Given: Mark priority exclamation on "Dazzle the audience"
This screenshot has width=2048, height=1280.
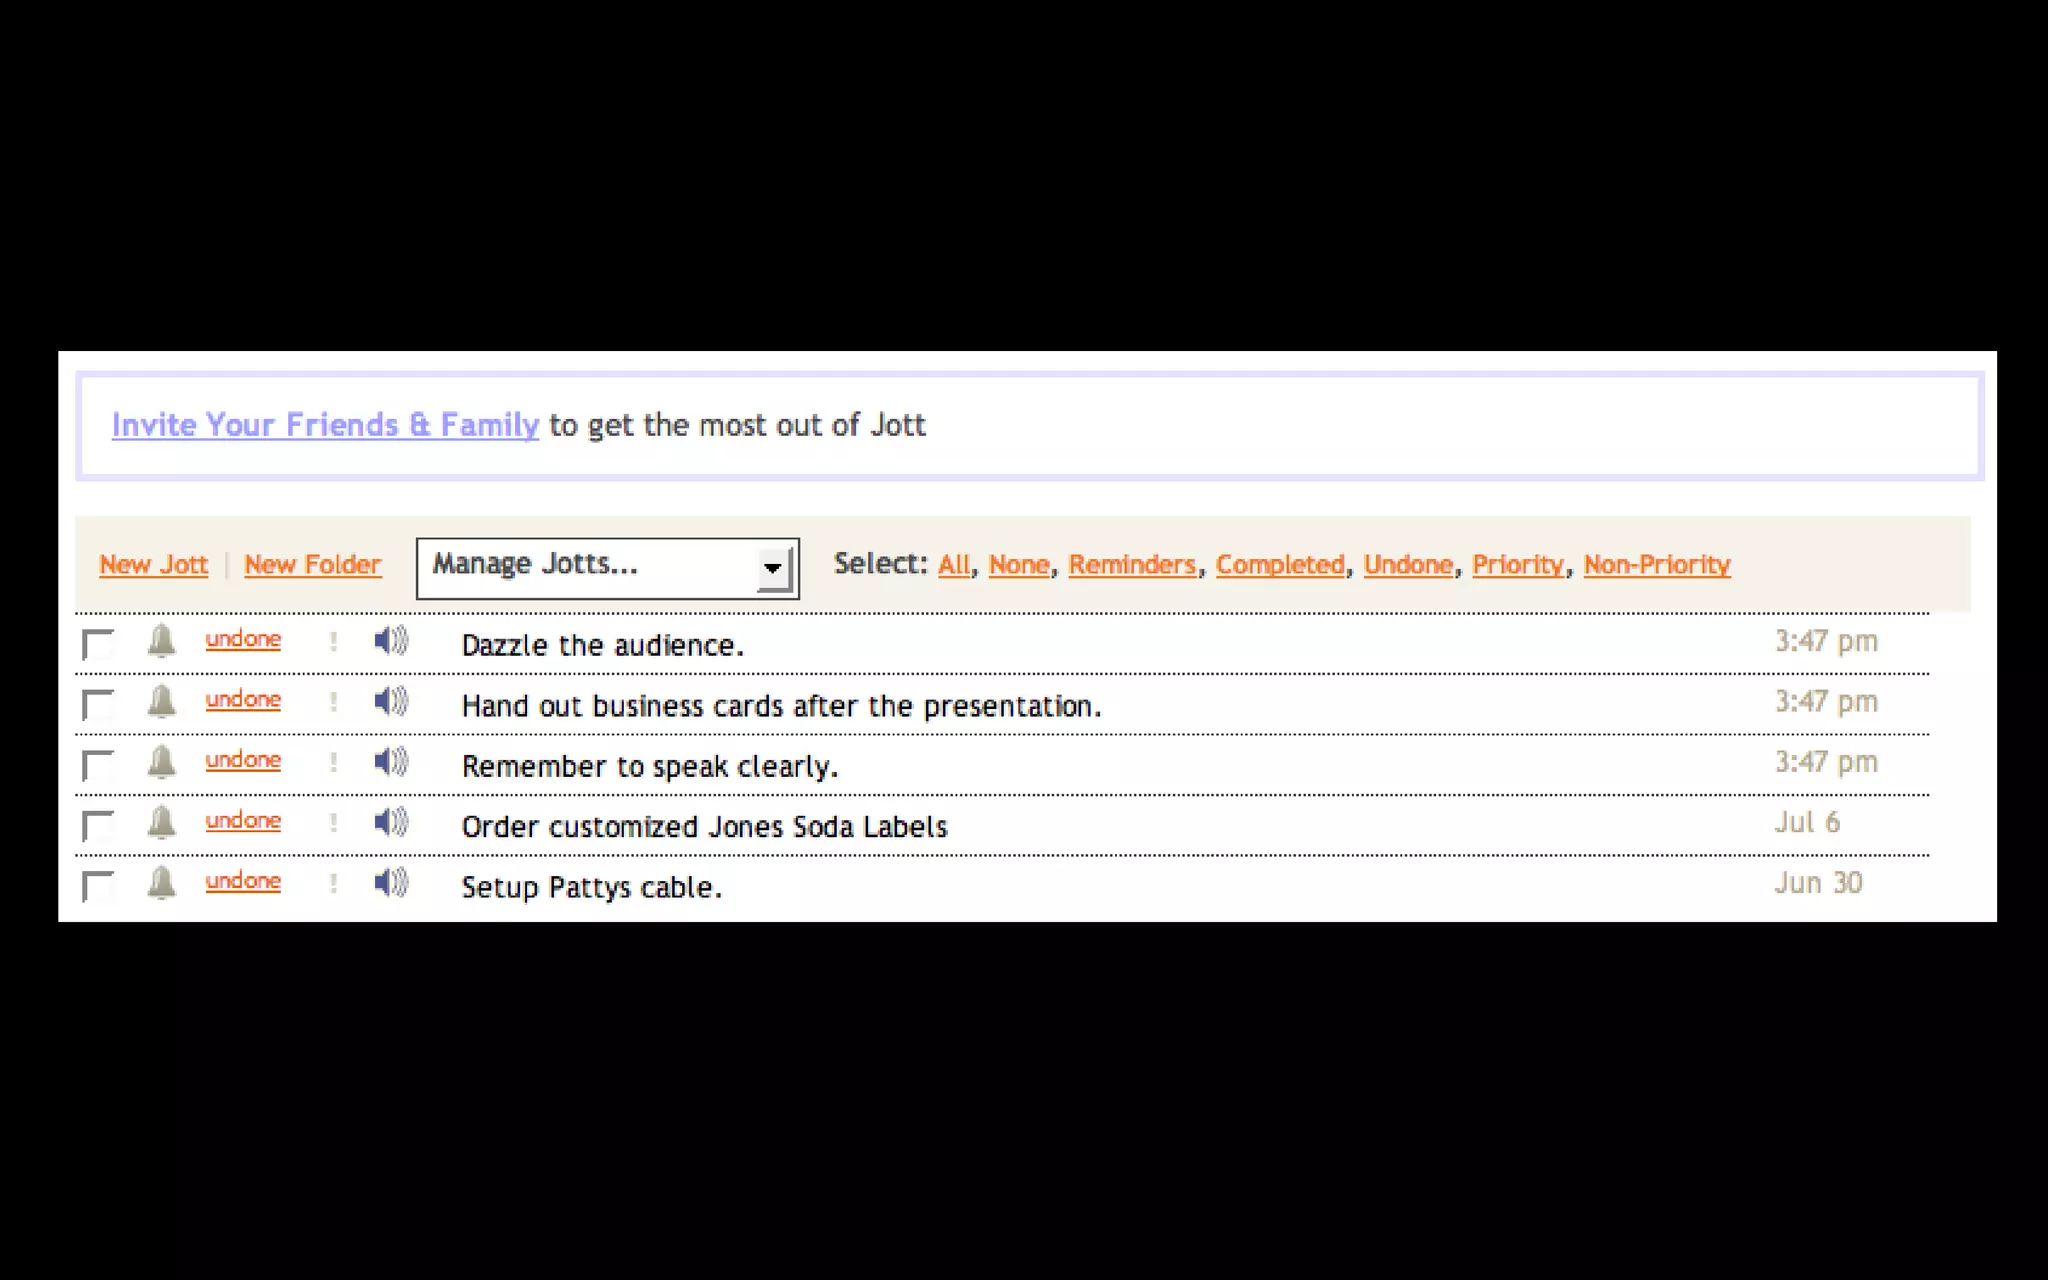Looking at the screenshot, I should pyautogui.click(x=333, y=641).
